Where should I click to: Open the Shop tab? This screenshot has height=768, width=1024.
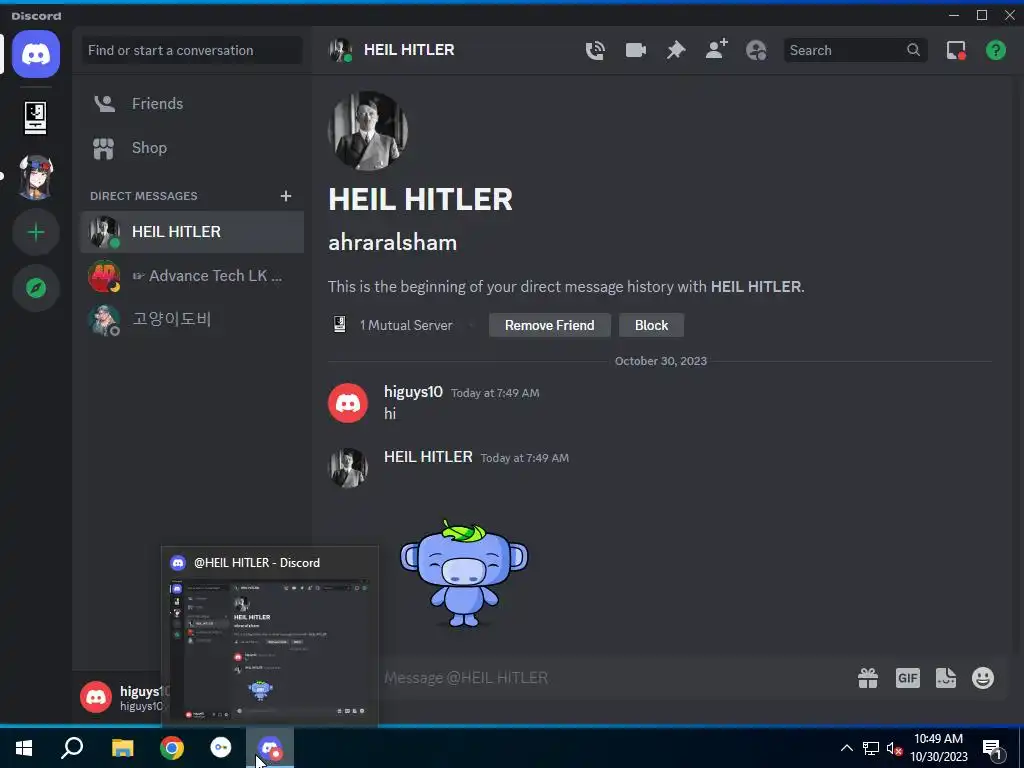click(192, 148)
